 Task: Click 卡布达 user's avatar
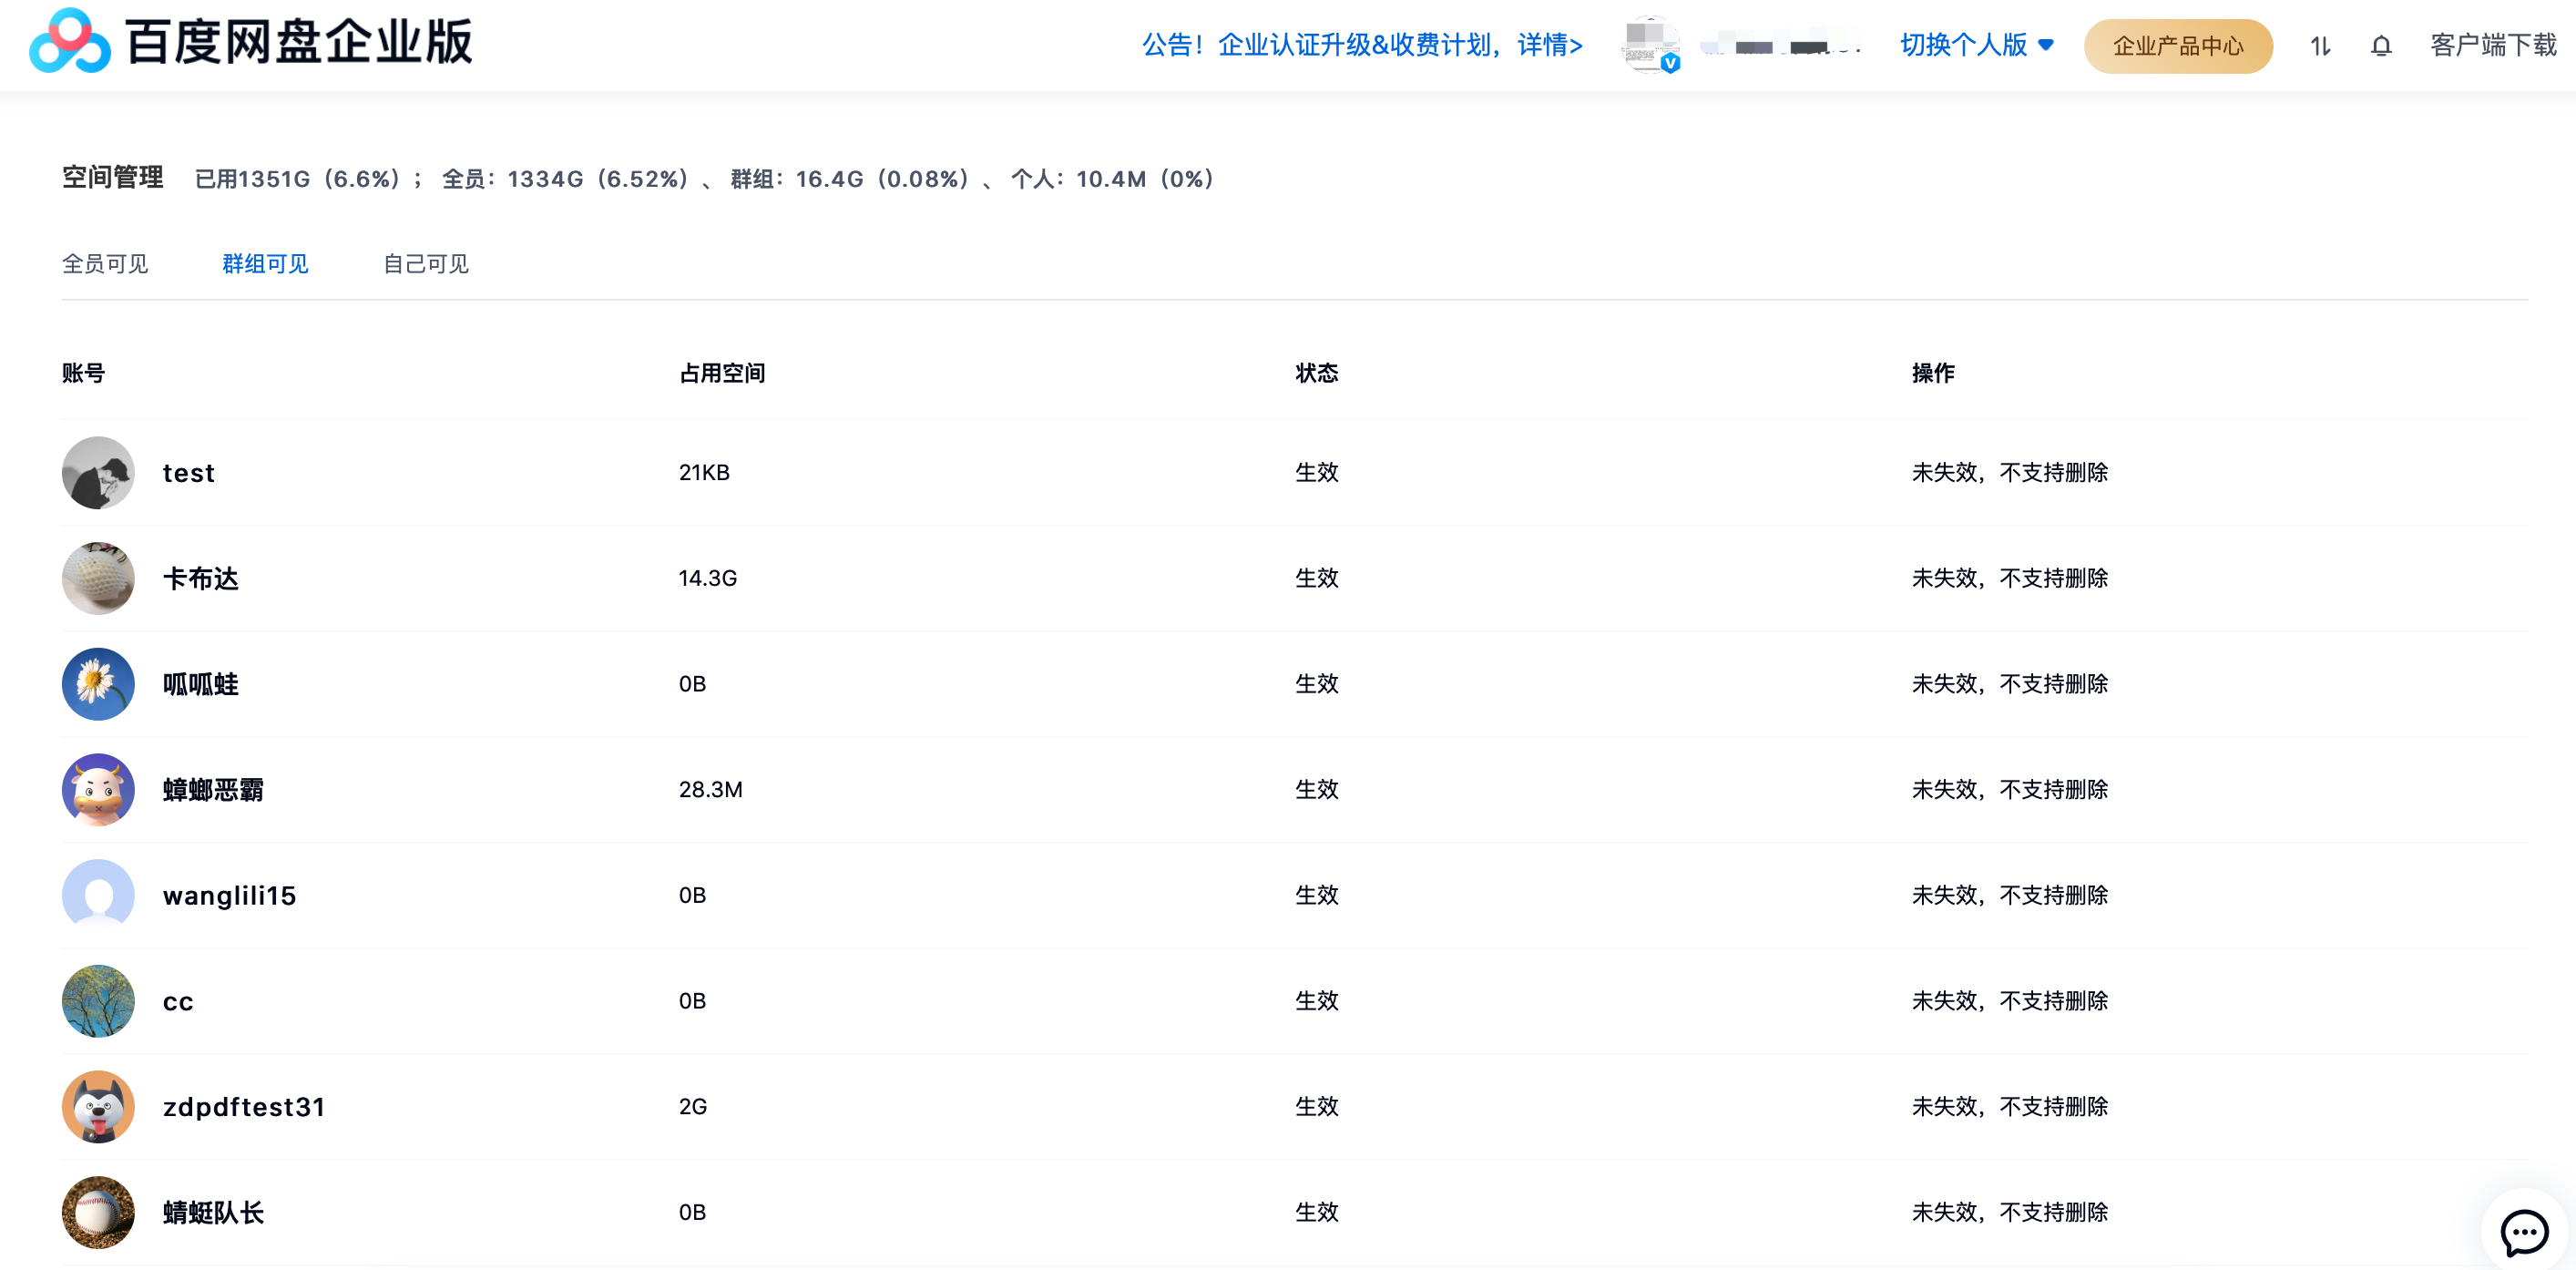coord(98,578)
